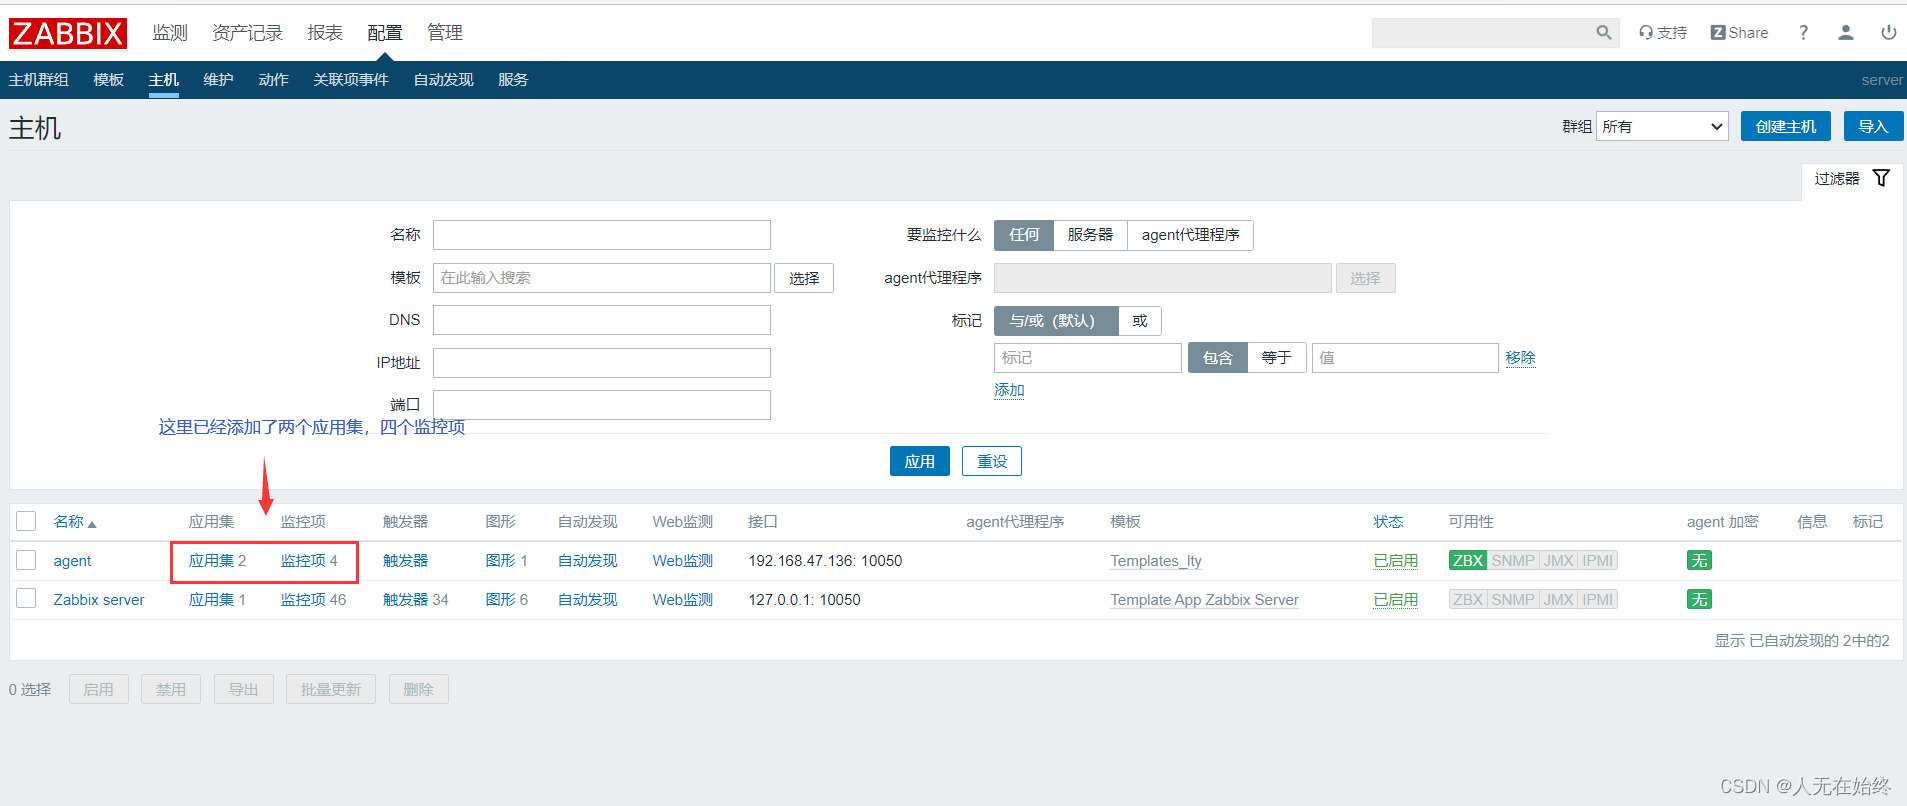Click the 应用 filter button
Viewport: 1907px width, 806px height.
(920, 461)
